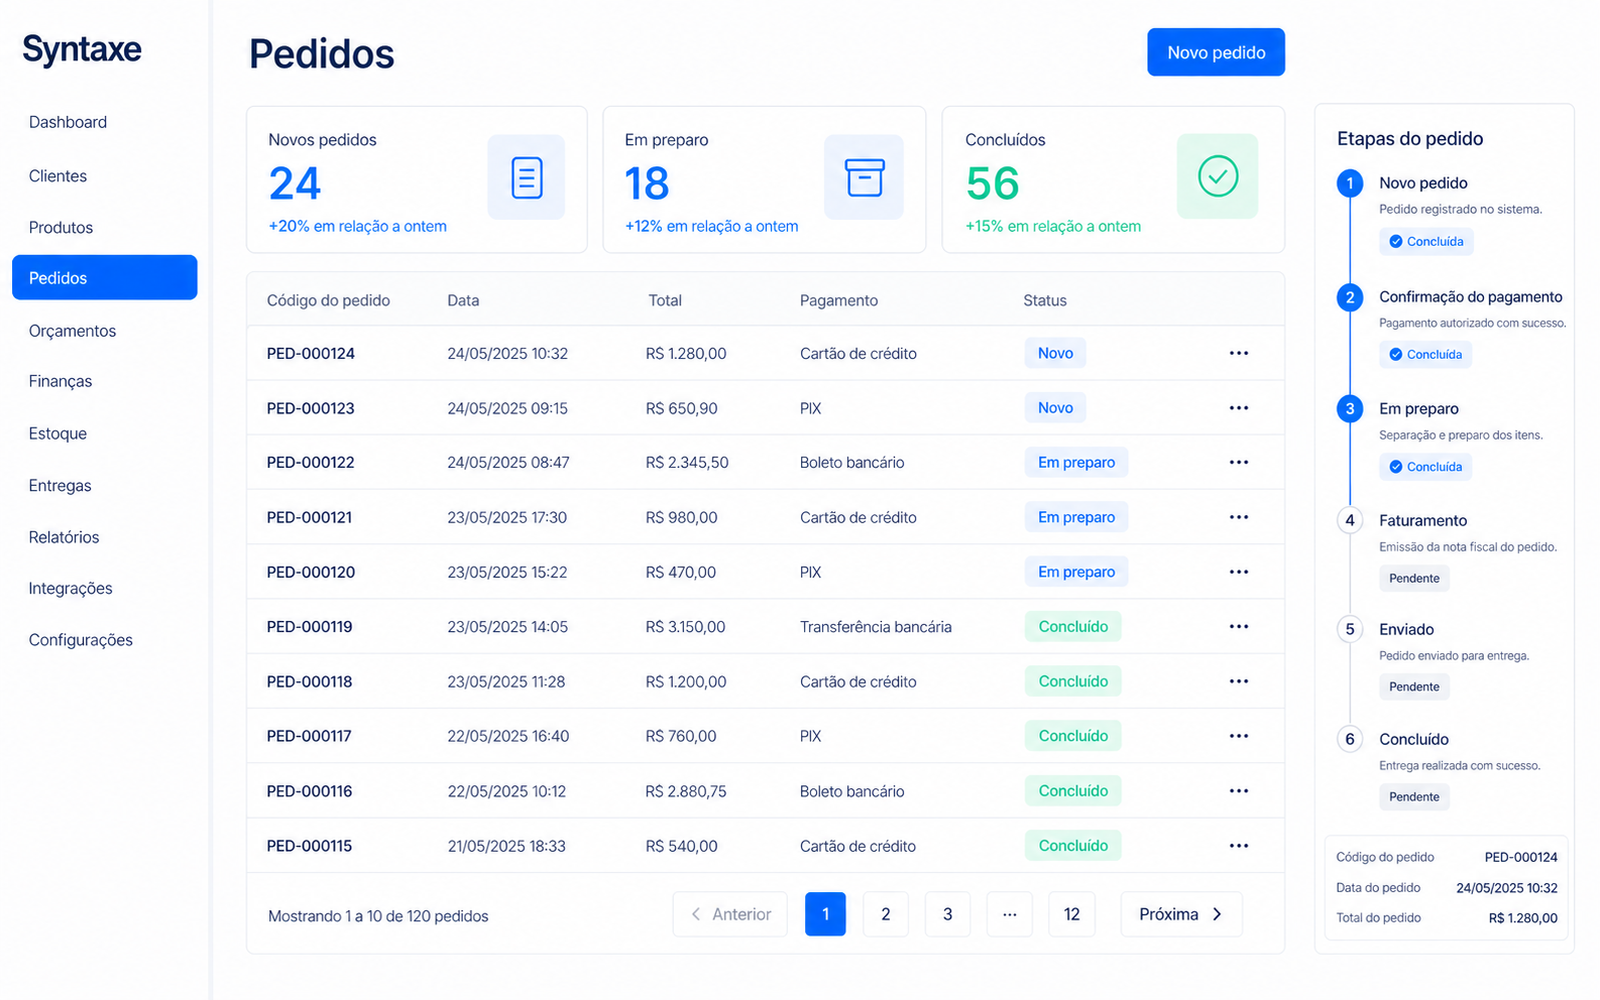This screenshot has width=1600, height=1000.
Task: Open more options for order PED-000121
Action: tap(1239, 517)
